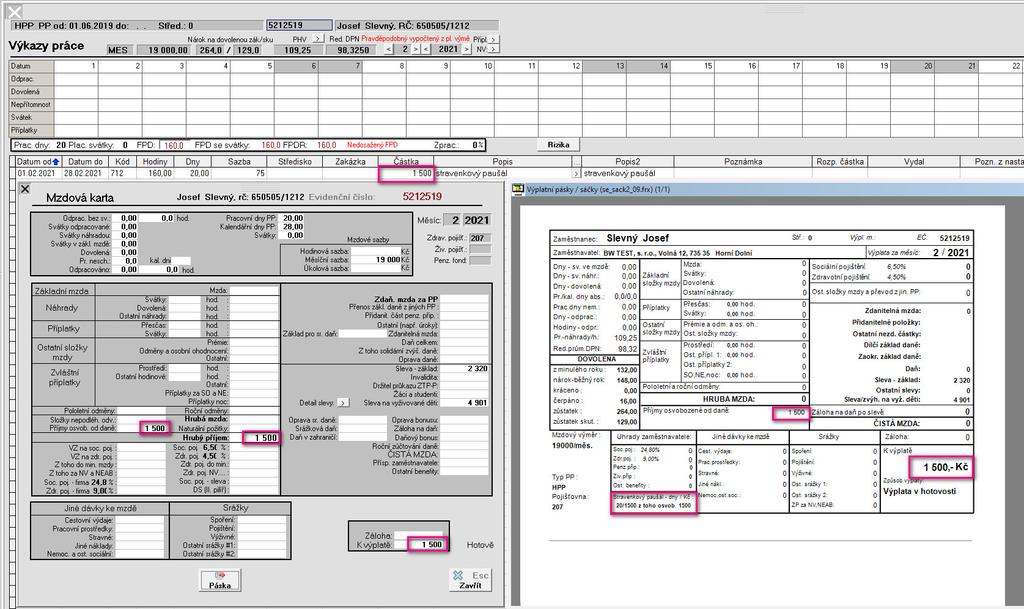Click the Popis column header

[x=503, y=162]
